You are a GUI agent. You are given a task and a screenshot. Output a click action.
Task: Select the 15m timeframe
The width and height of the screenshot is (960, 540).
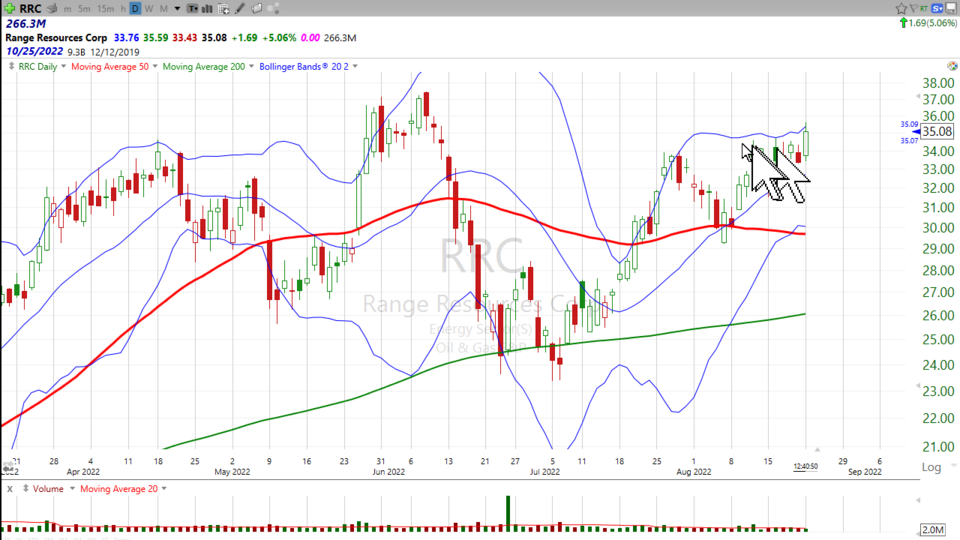tap(105, 9)
